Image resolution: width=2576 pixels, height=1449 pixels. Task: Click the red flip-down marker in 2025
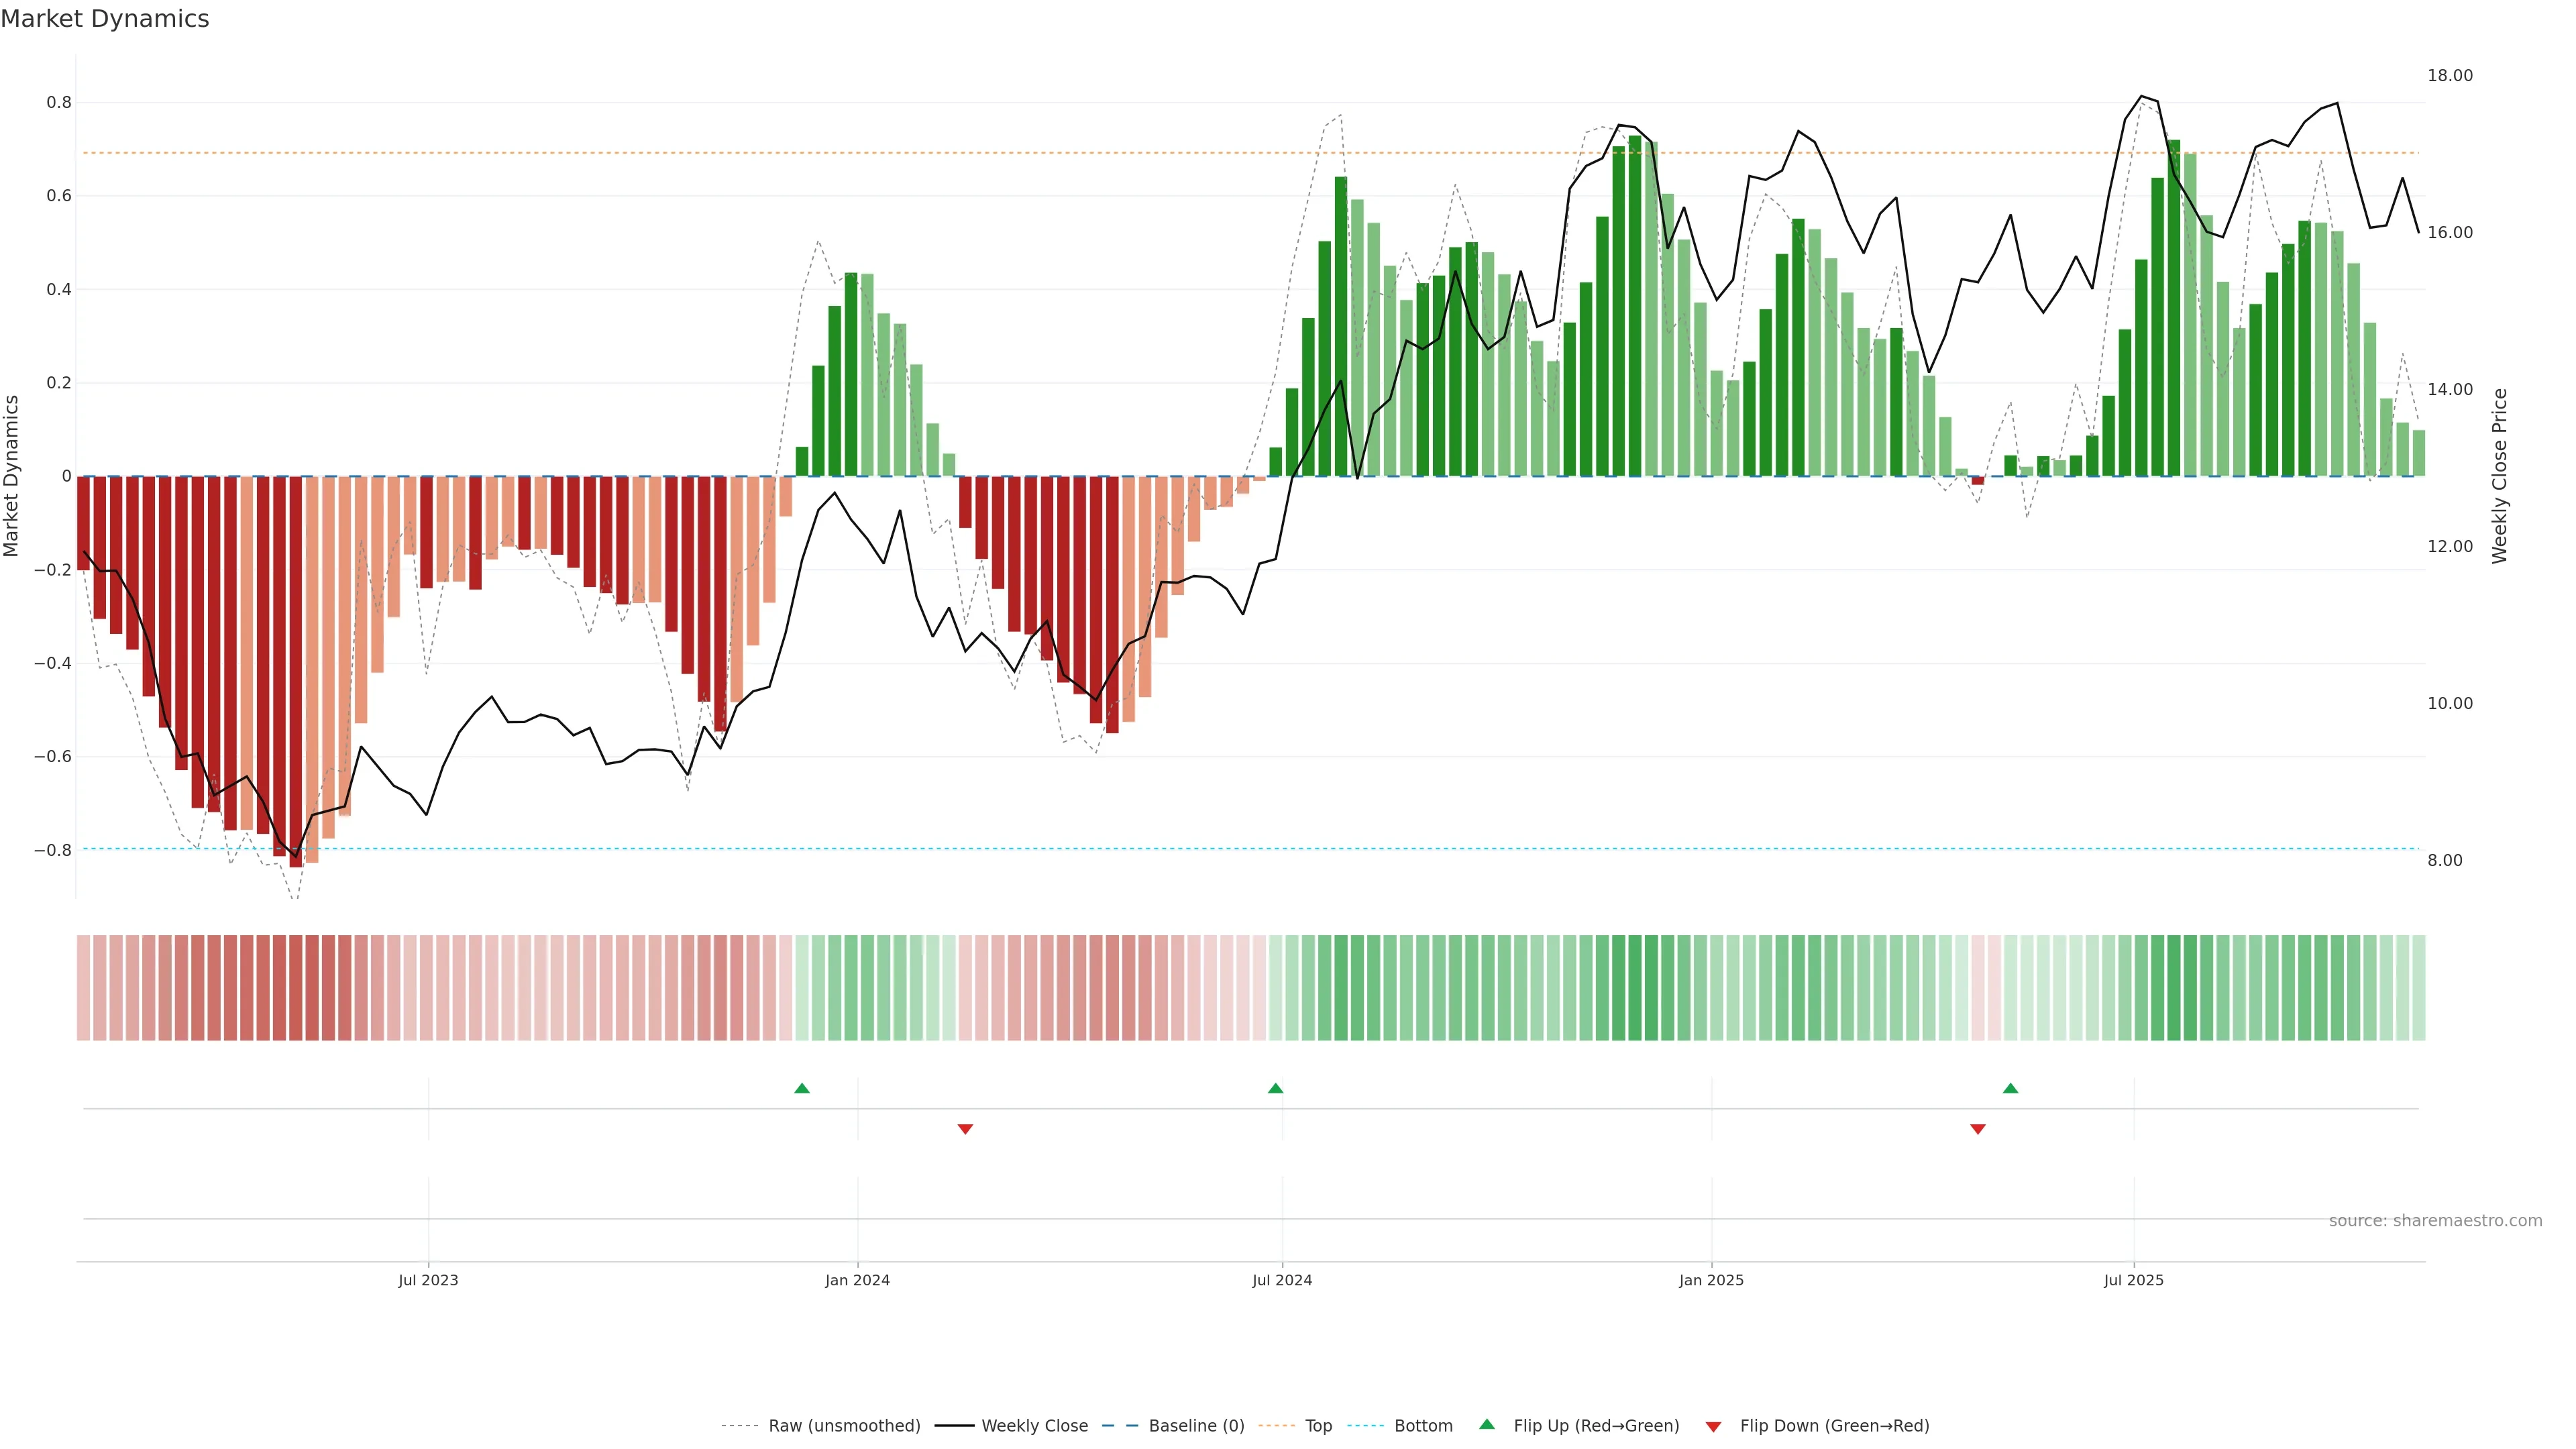tap(1977, 1129)
